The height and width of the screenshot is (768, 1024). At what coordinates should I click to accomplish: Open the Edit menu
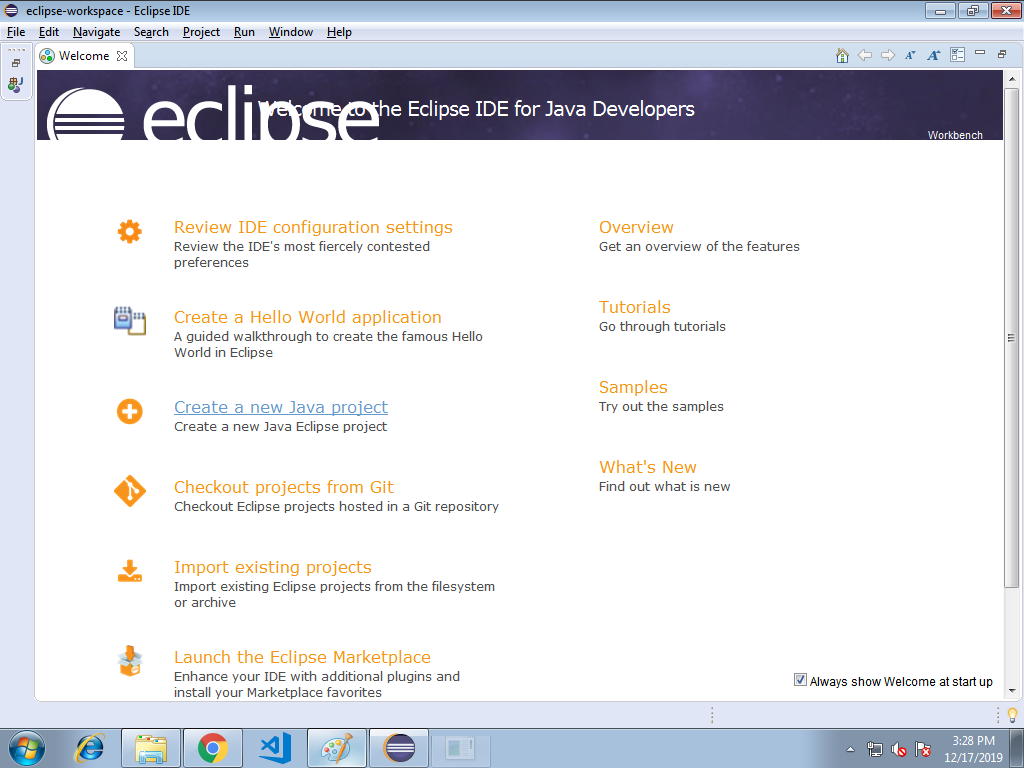(x=48, y=32)
